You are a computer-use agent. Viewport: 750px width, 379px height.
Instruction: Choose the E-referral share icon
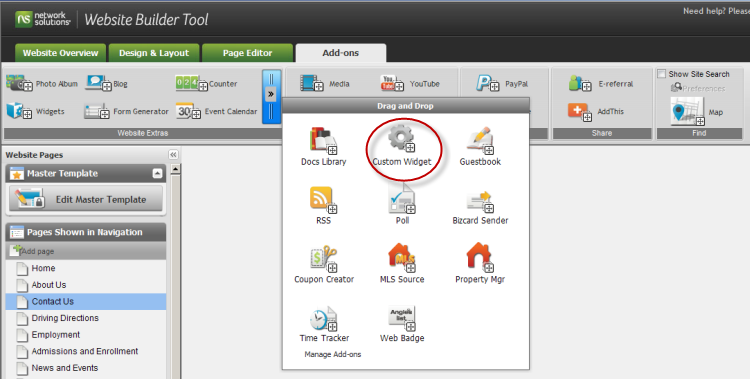(x=580, y=83)
